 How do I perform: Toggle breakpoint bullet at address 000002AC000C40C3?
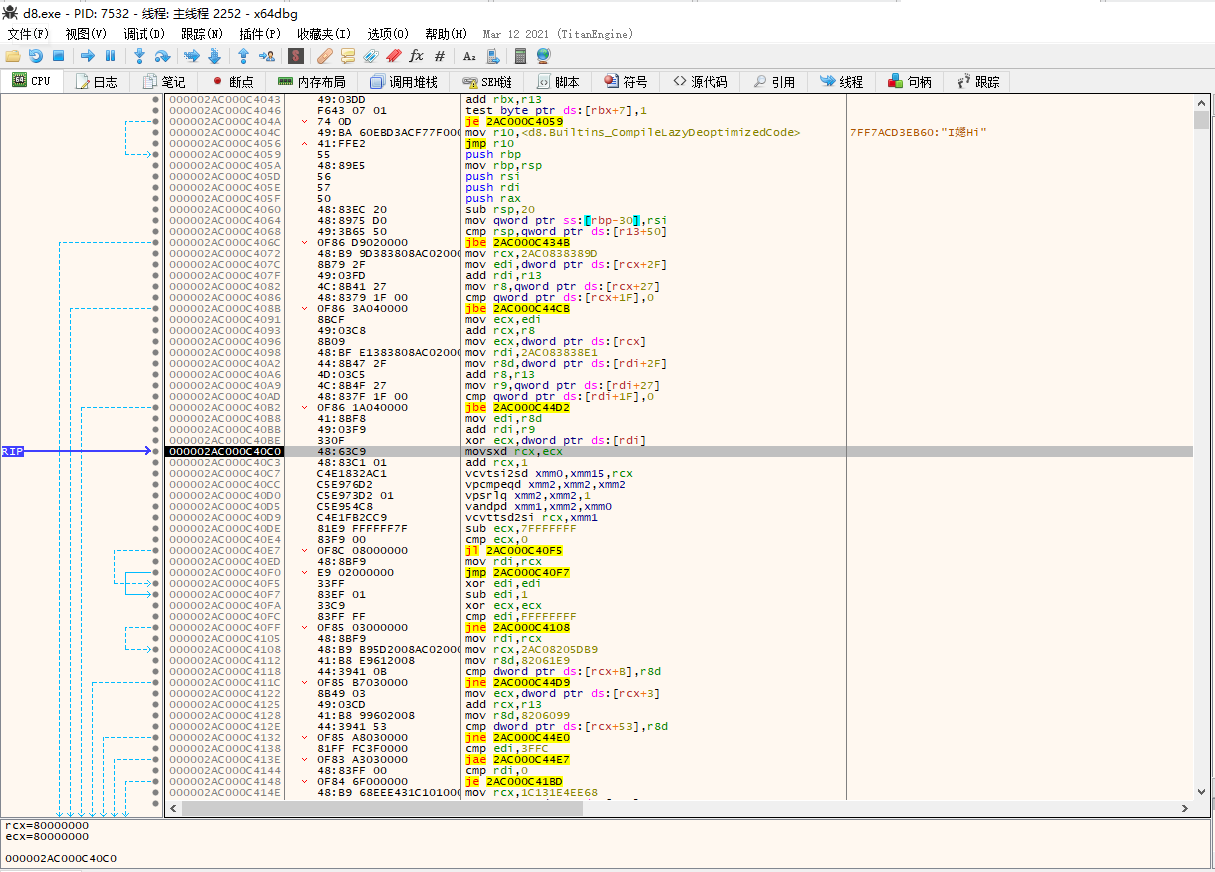155,463
